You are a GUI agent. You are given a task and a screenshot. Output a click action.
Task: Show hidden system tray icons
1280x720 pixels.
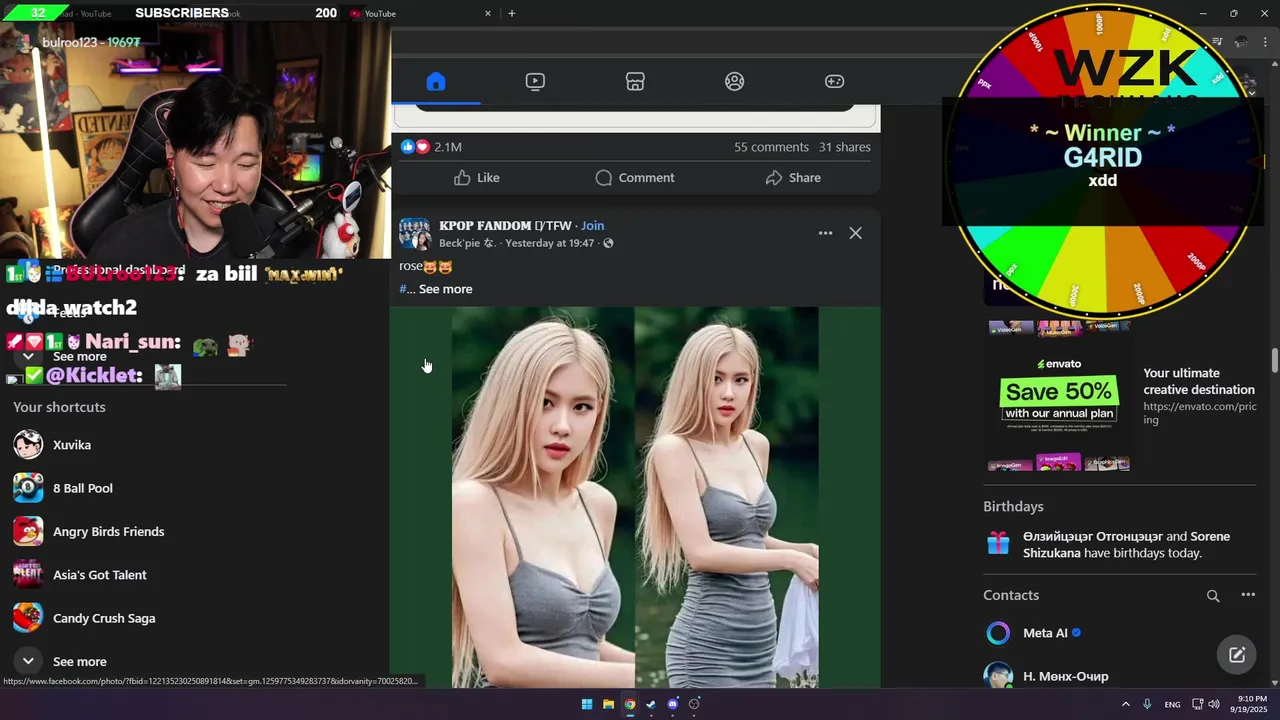click(1126, 704)
